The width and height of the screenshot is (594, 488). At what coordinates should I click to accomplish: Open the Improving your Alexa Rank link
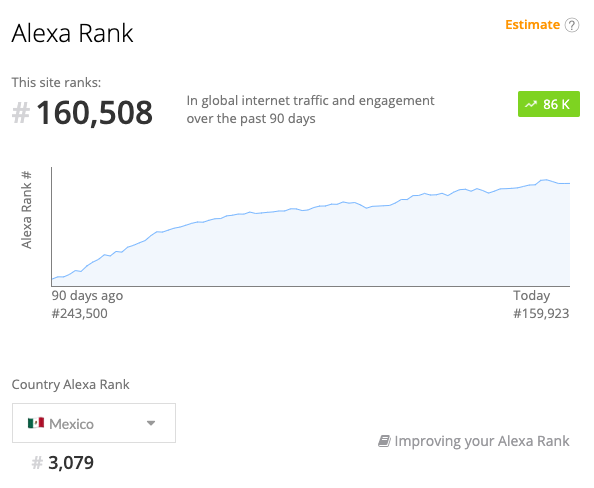(x=474, y=441)
